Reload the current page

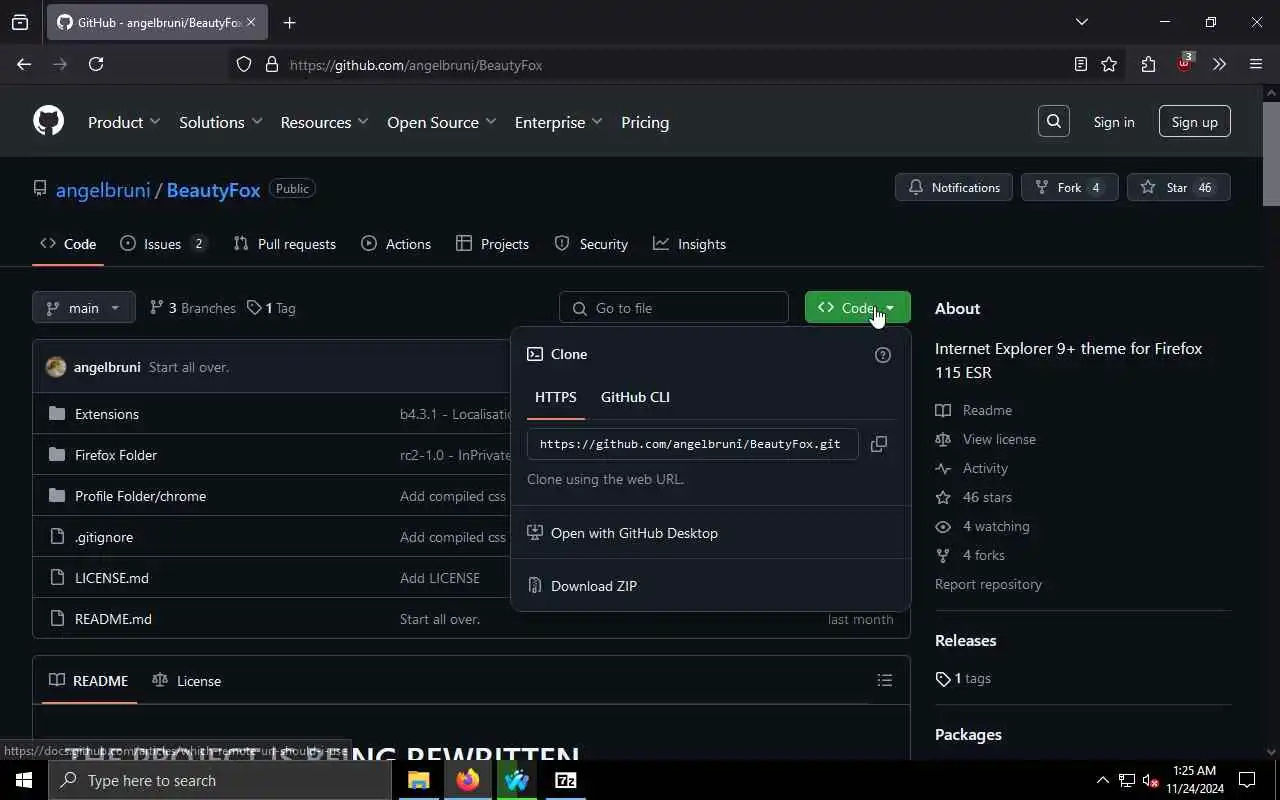click(96, 64)
